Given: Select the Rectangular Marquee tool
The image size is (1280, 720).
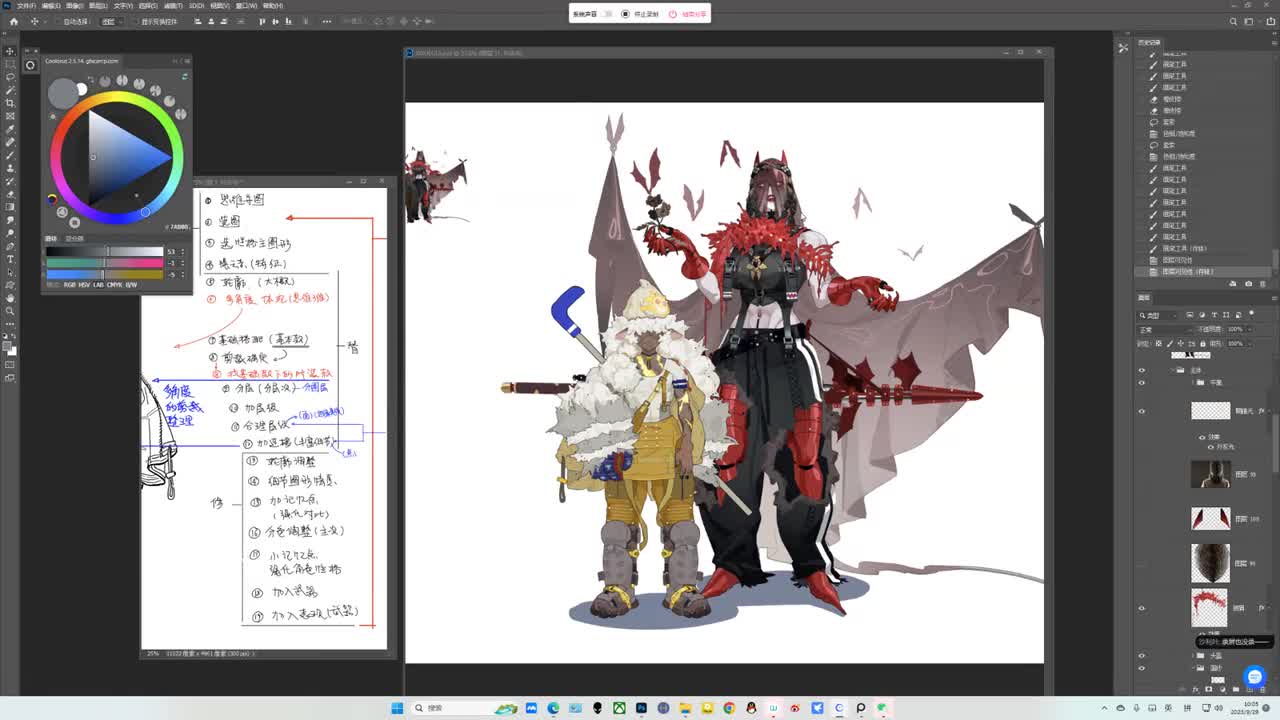Looking at the screenshot, I should coord(10,64).
